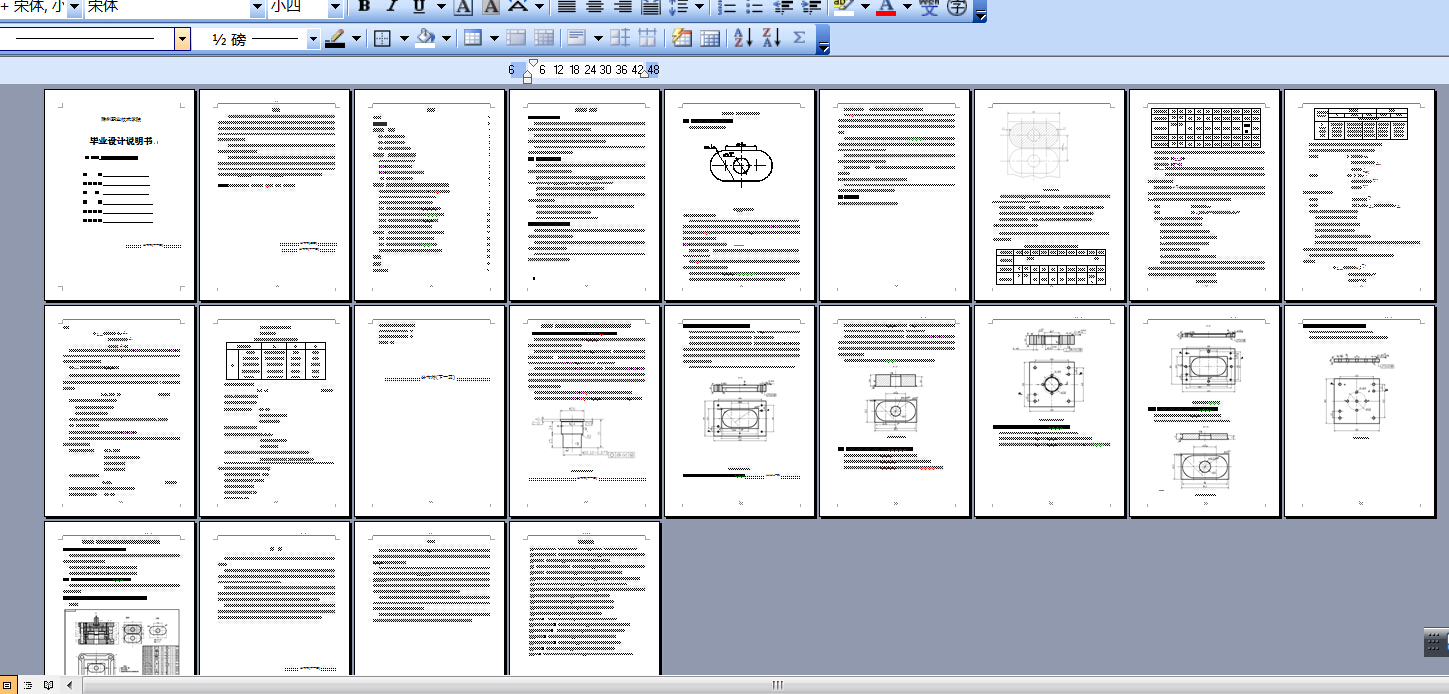Click the AutoSum sigma icon

click(799, 39)
